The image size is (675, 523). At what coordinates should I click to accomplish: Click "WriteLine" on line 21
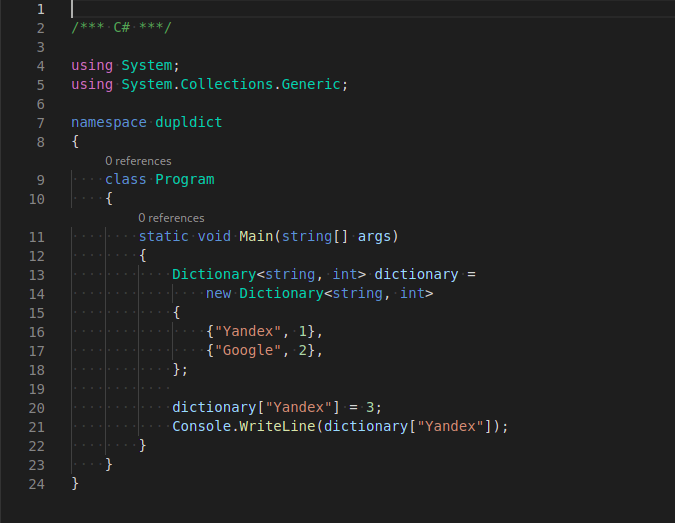277,426
